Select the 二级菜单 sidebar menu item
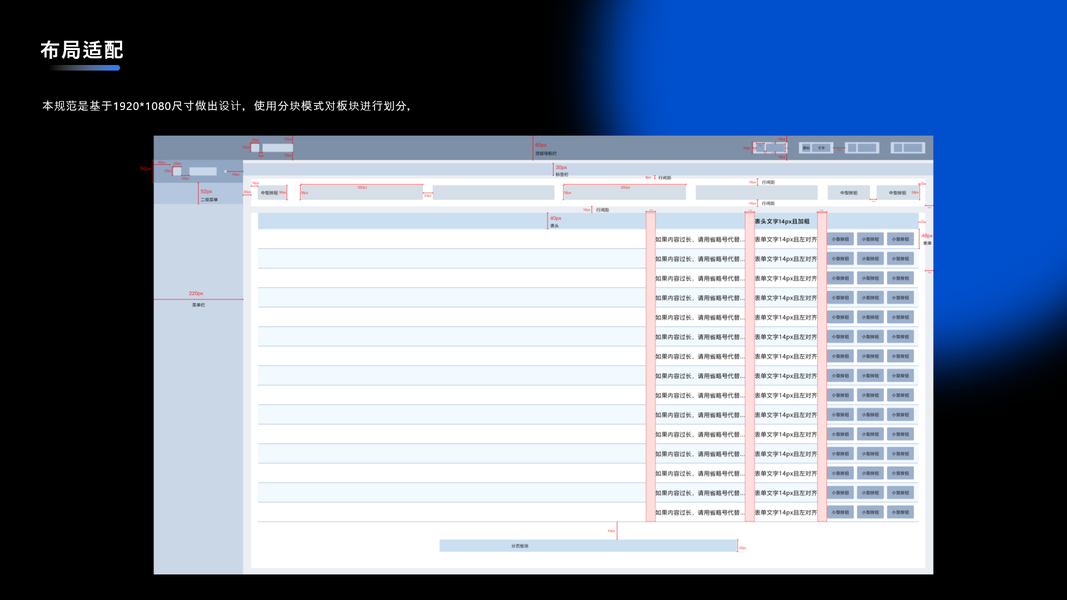 pyautogui.click(x=198, y=193)
